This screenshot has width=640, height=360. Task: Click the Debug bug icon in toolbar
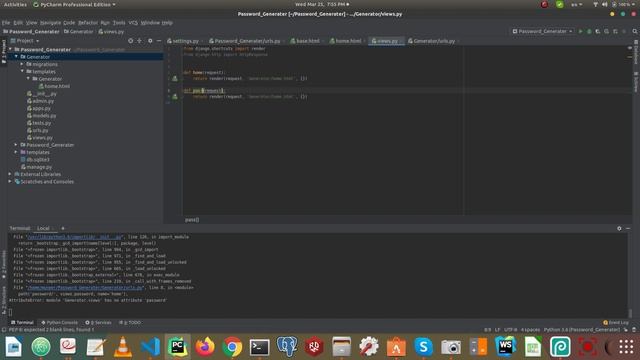589,31
